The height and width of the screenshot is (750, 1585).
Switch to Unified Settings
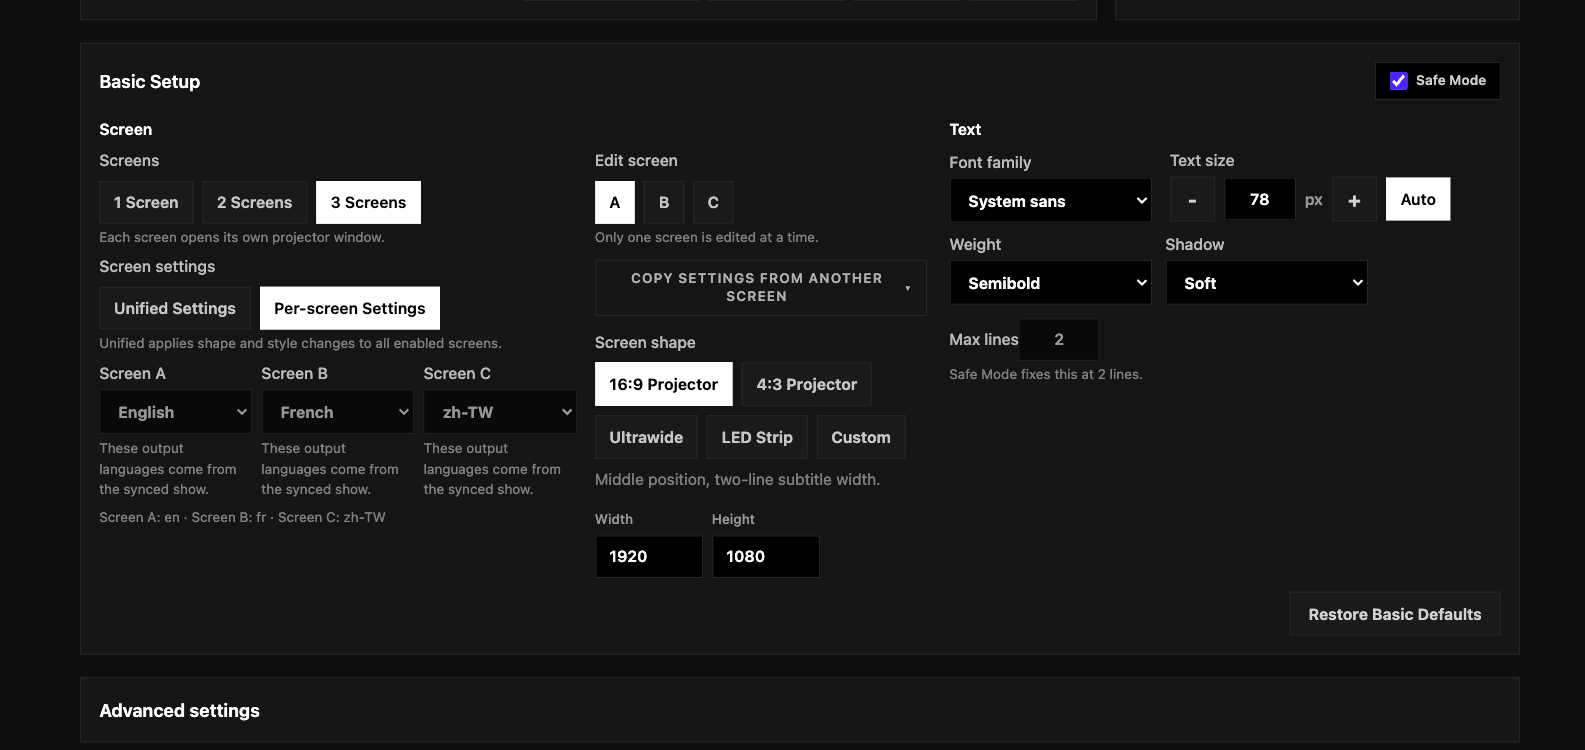click(175, 308)
